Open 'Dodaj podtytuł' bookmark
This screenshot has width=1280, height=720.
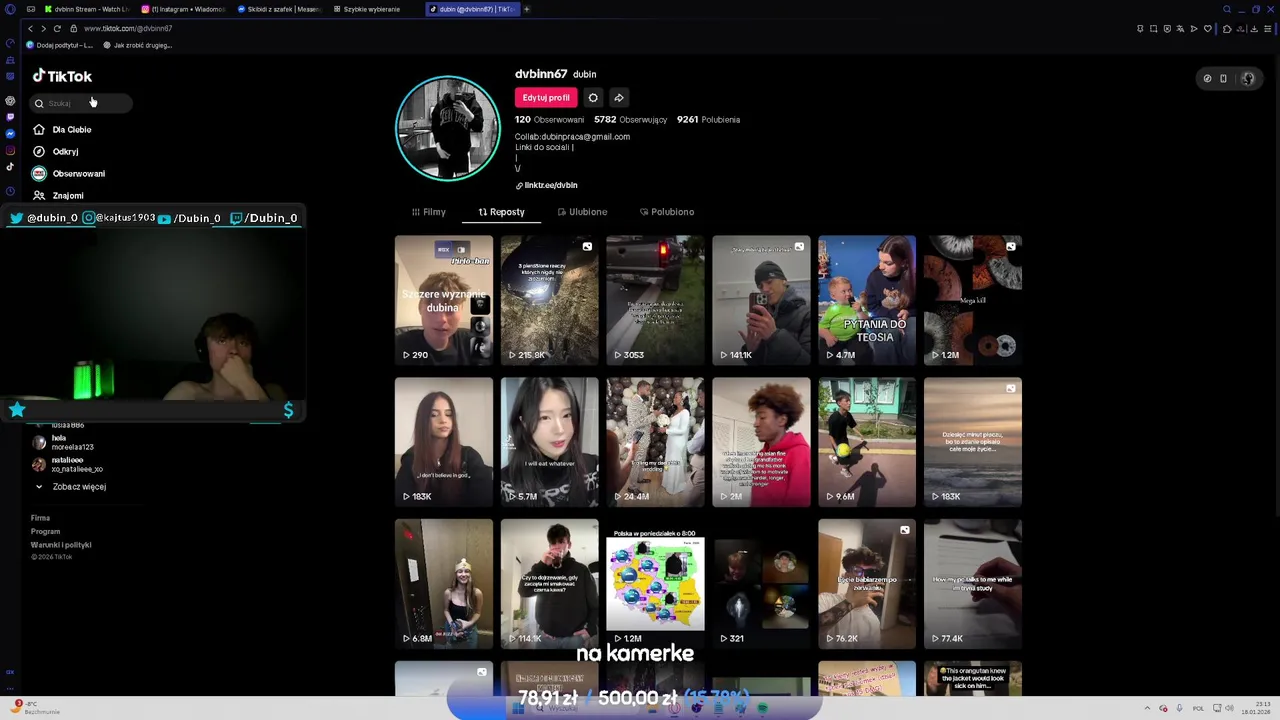tap(59, 45)
